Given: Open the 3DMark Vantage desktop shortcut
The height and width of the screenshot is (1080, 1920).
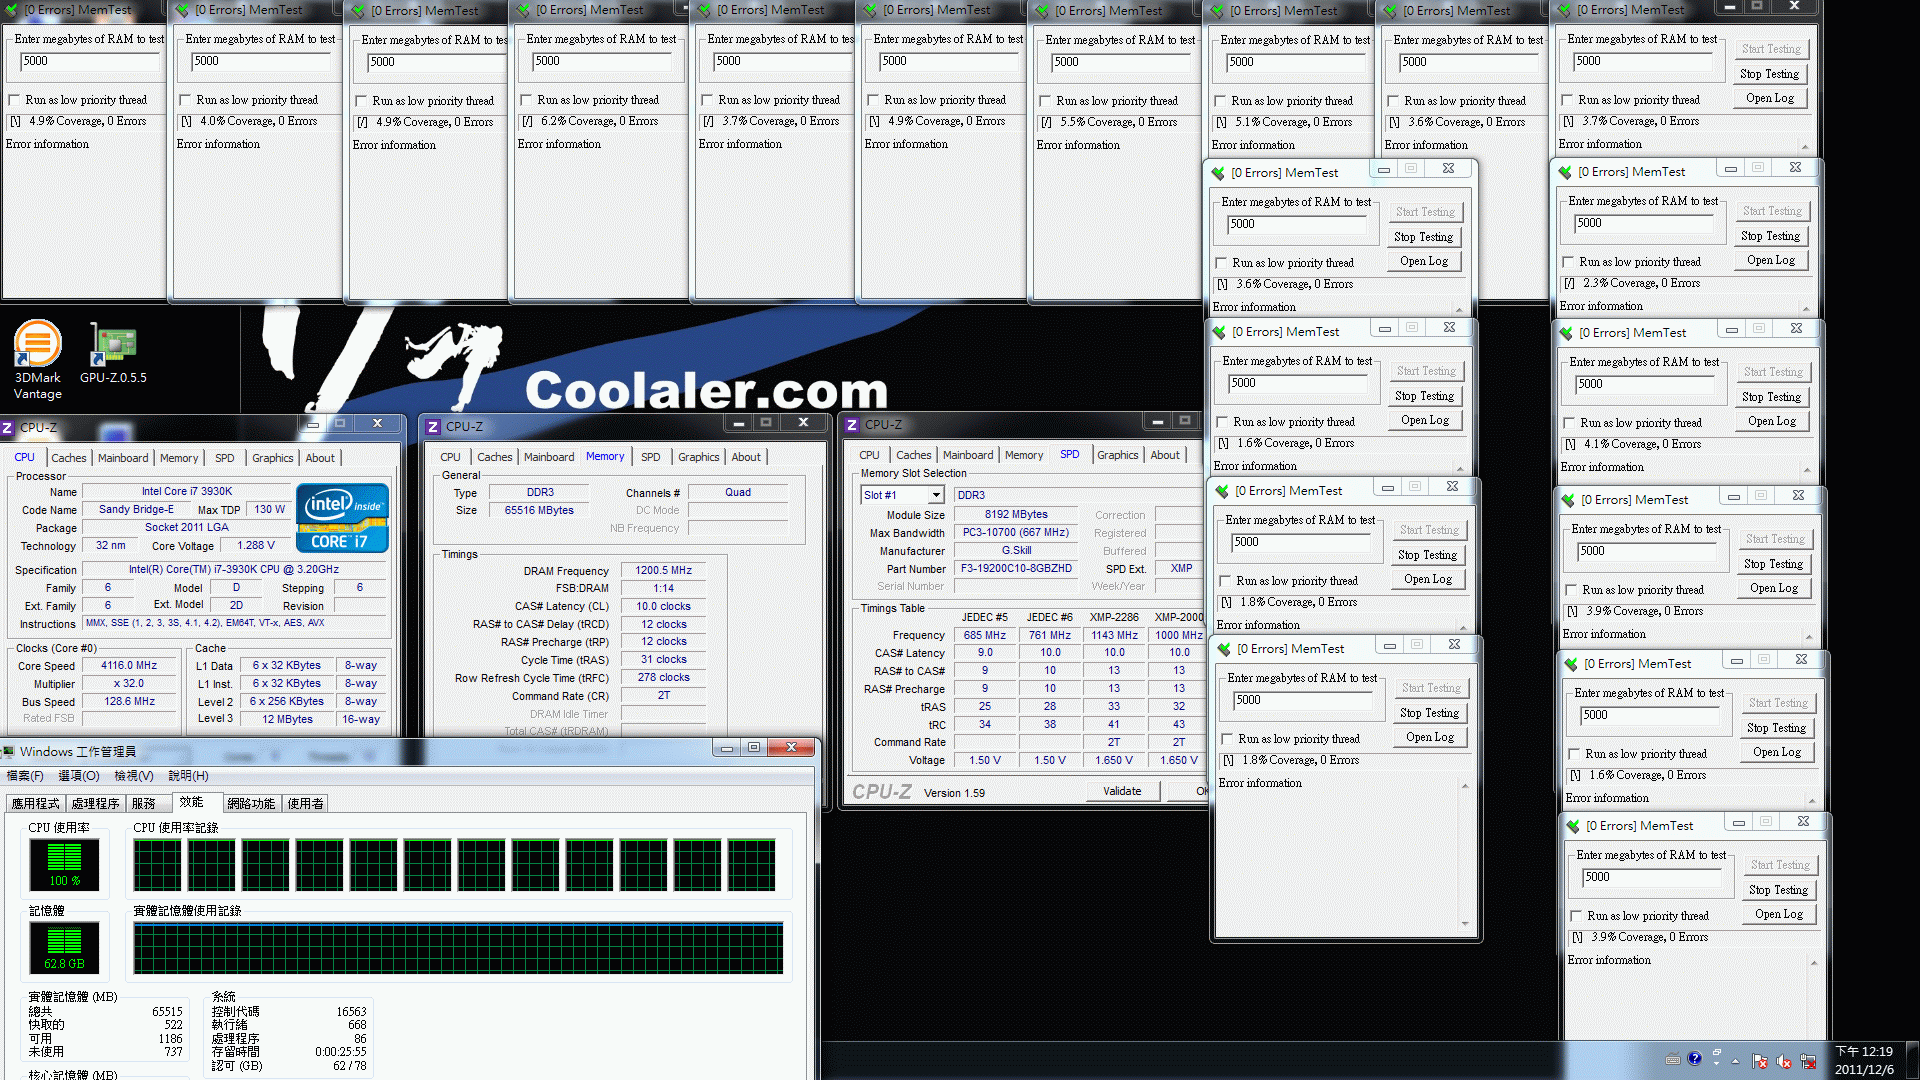Looking at the screenshot, I should [x=37, y=360].
